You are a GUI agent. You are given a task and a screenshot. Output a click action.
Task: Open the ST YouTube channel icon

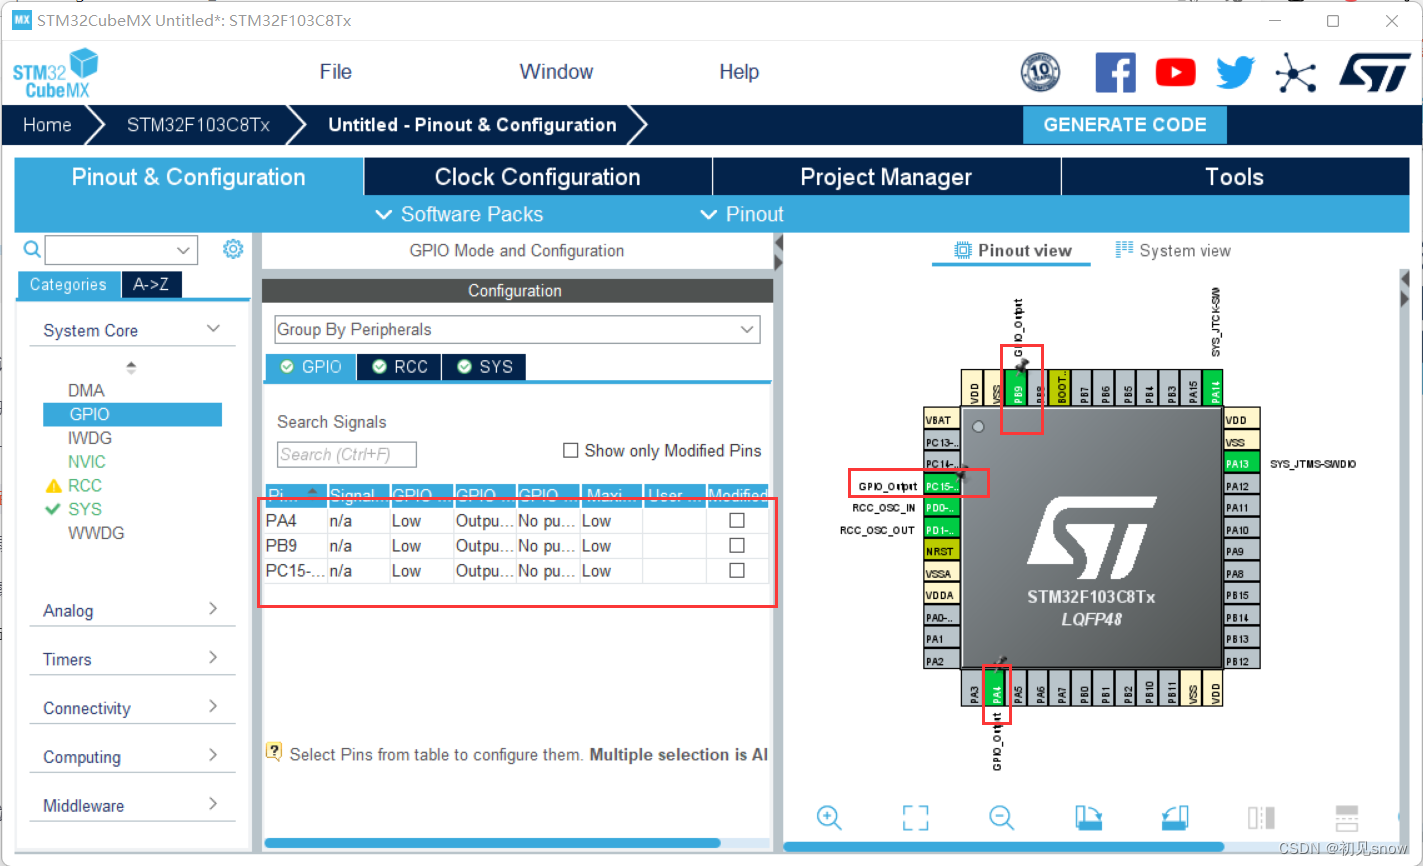(x=1175, y=72)
